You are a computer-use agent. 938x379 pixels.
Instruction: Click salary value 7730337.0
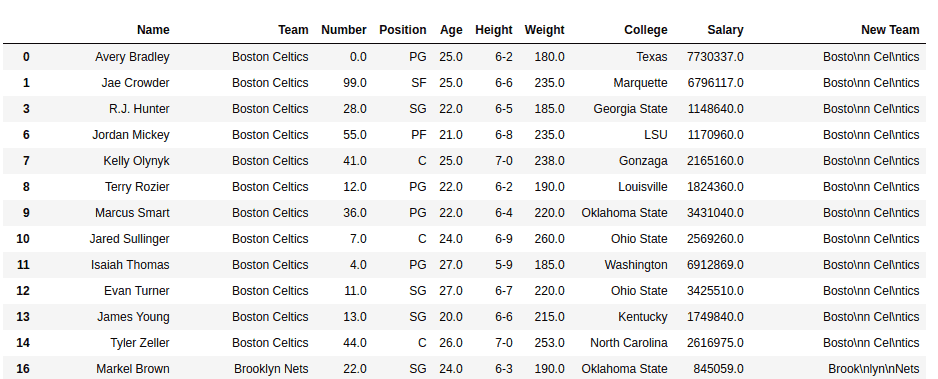tap(715, 57)
